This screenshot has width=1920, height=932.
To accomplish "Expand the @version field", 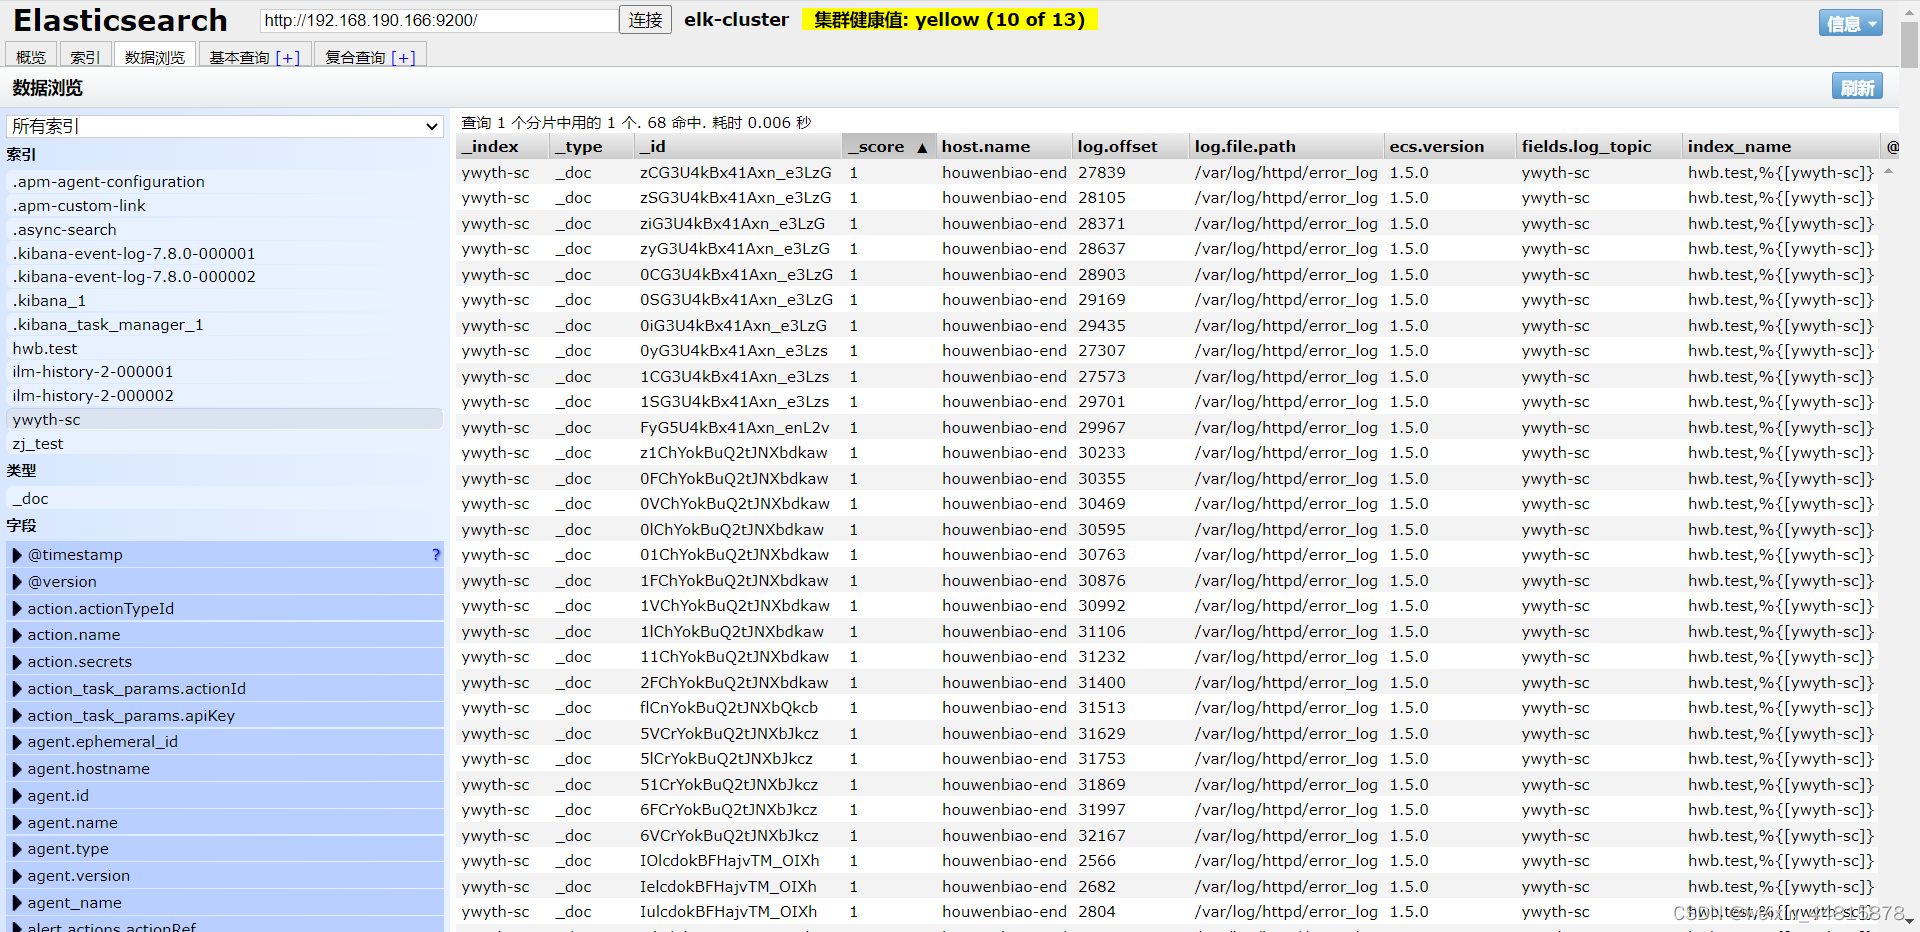I will (17, 582).
